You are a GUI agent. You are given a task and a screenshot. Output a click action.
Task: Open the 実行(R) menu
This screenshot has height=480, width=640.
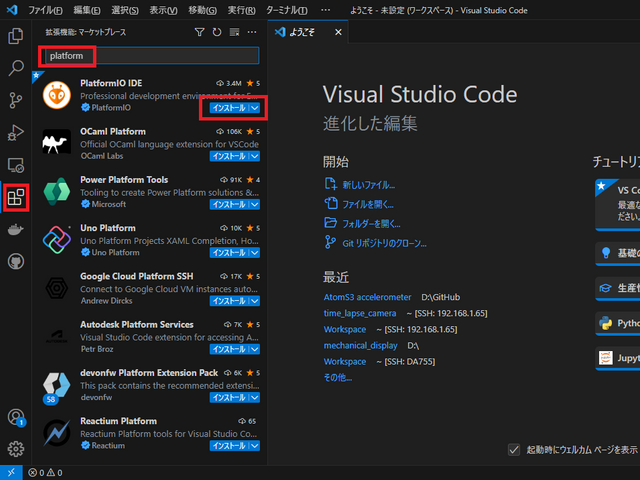[242, 10]
